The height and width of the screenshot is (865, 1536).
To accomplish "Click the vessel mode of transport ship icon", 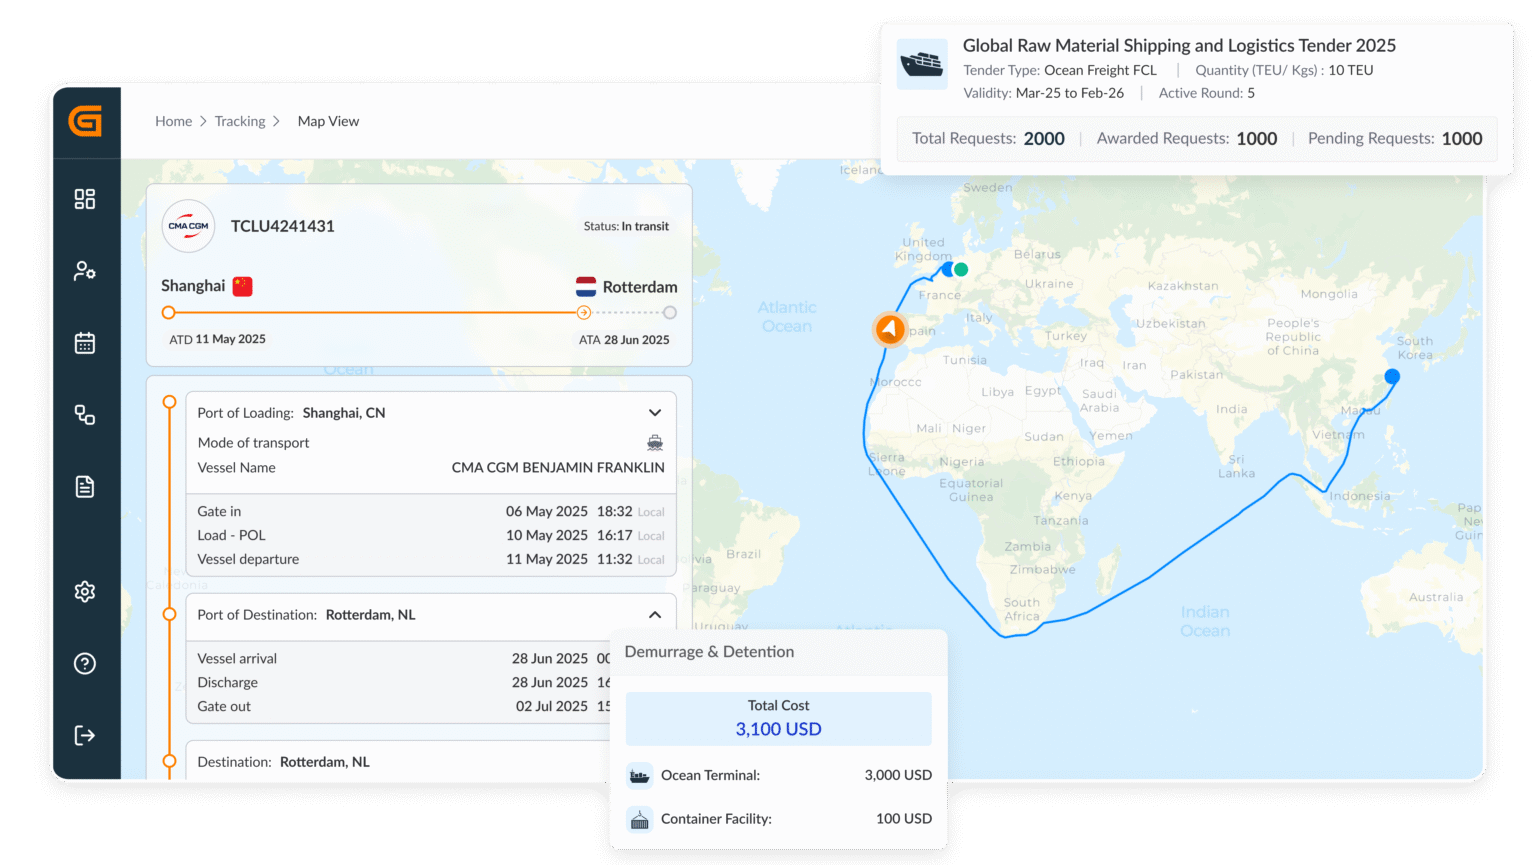I will coord(655,442).
